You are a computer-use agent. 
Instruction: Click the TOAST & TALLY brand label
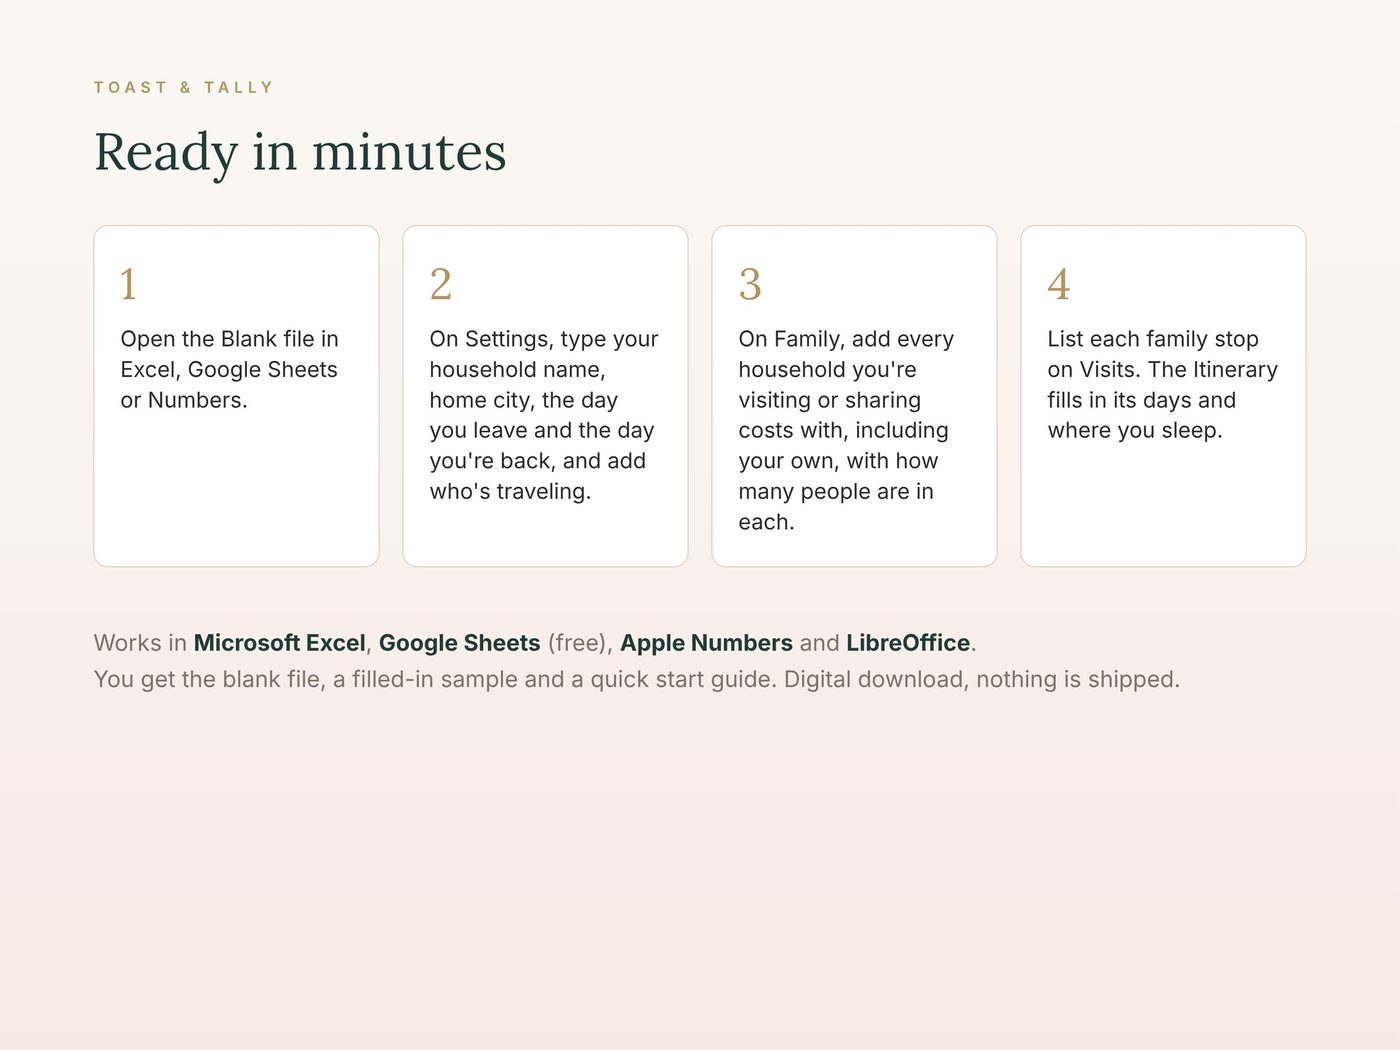pos(183,88)
